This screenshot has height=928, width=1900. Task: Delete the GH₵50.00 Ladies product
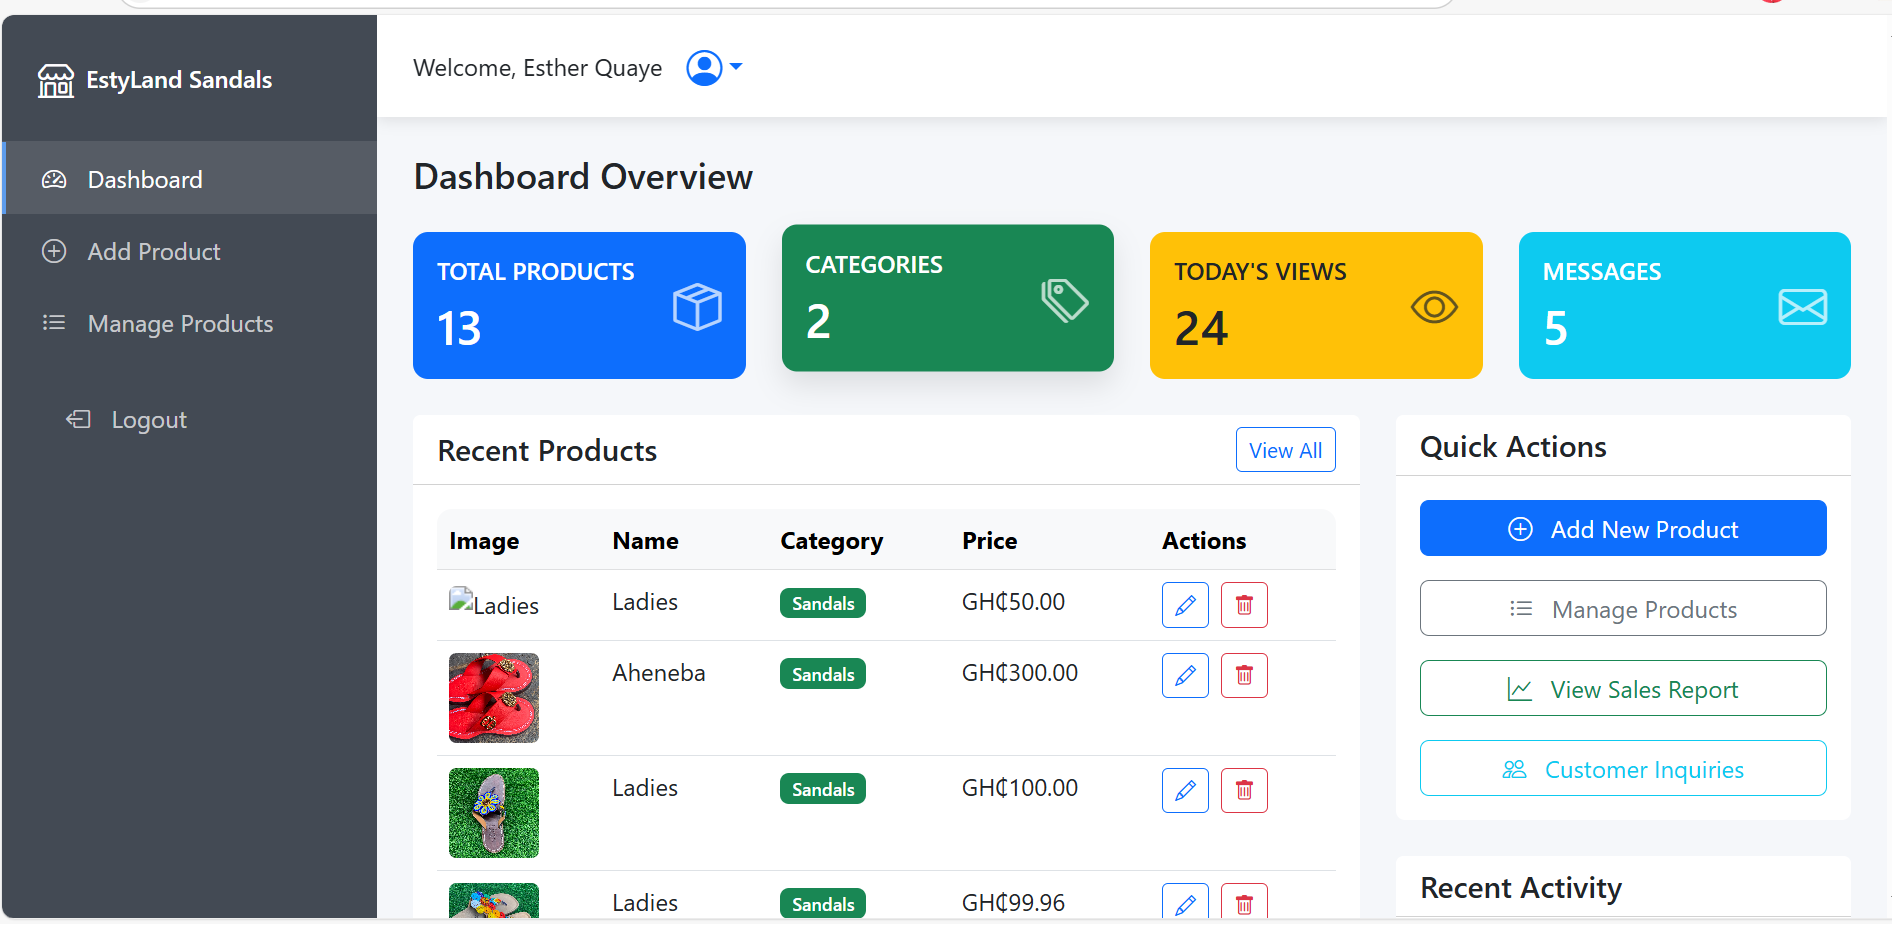(1244, 605)
